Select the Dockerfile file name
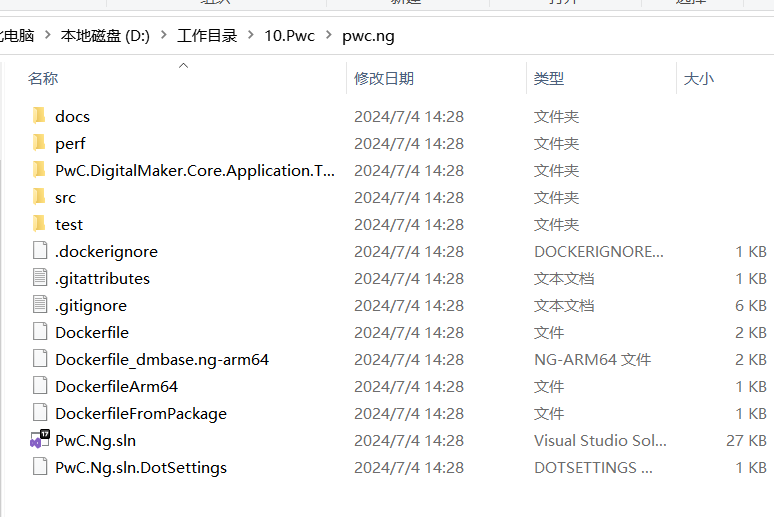Viewport: 774px width, 517px height. [x=92, y=332]
